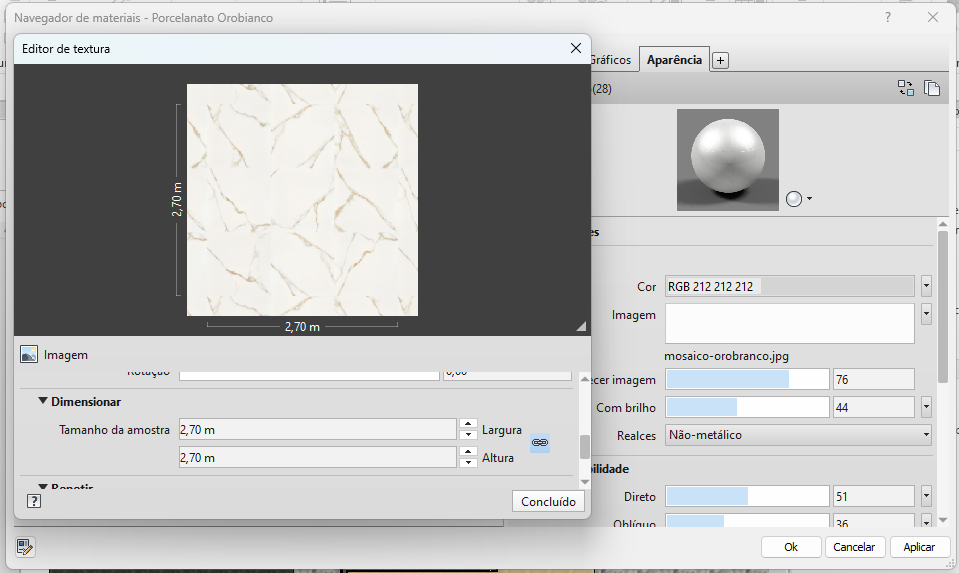Viewport: 959px width, 573px height.
Task: Edit the Altura sample size field
Action: click(317, 457)
